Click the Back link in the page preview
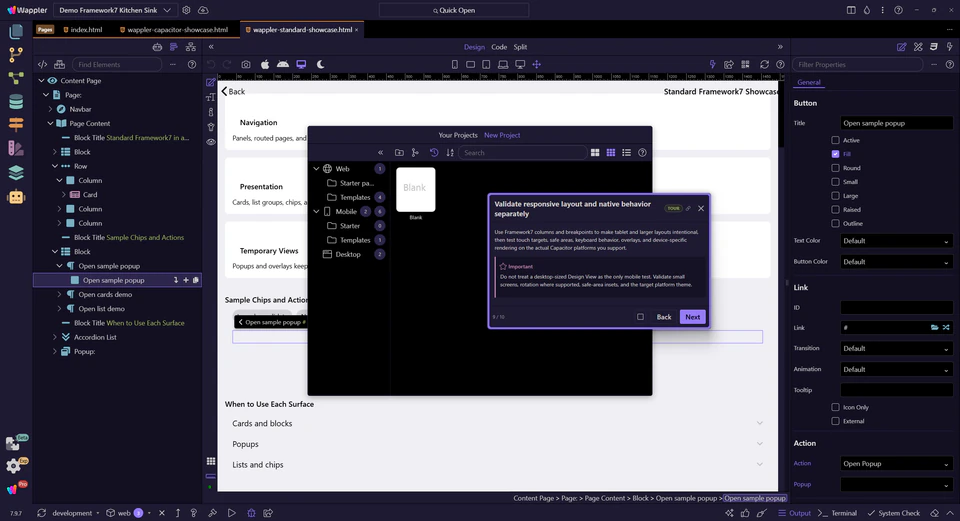The image size is (960, 521). point(233,91)
